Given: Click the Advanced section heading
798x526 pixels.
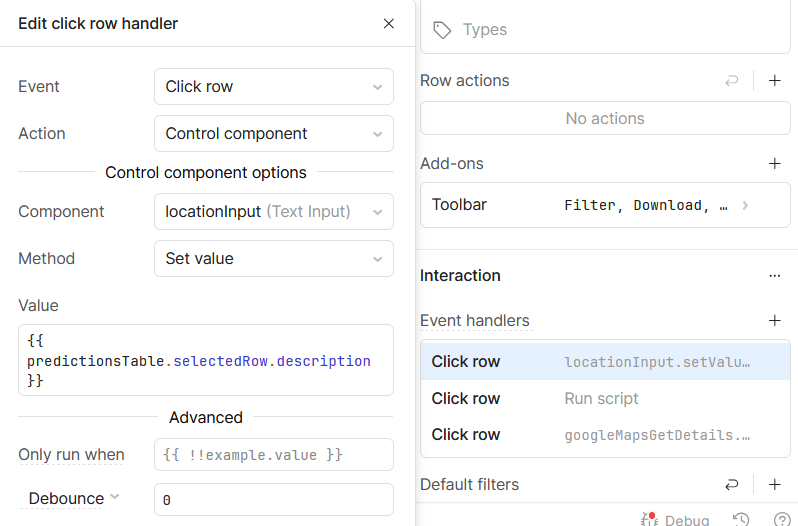Looking at the screenshot, I should coord(206,417).
